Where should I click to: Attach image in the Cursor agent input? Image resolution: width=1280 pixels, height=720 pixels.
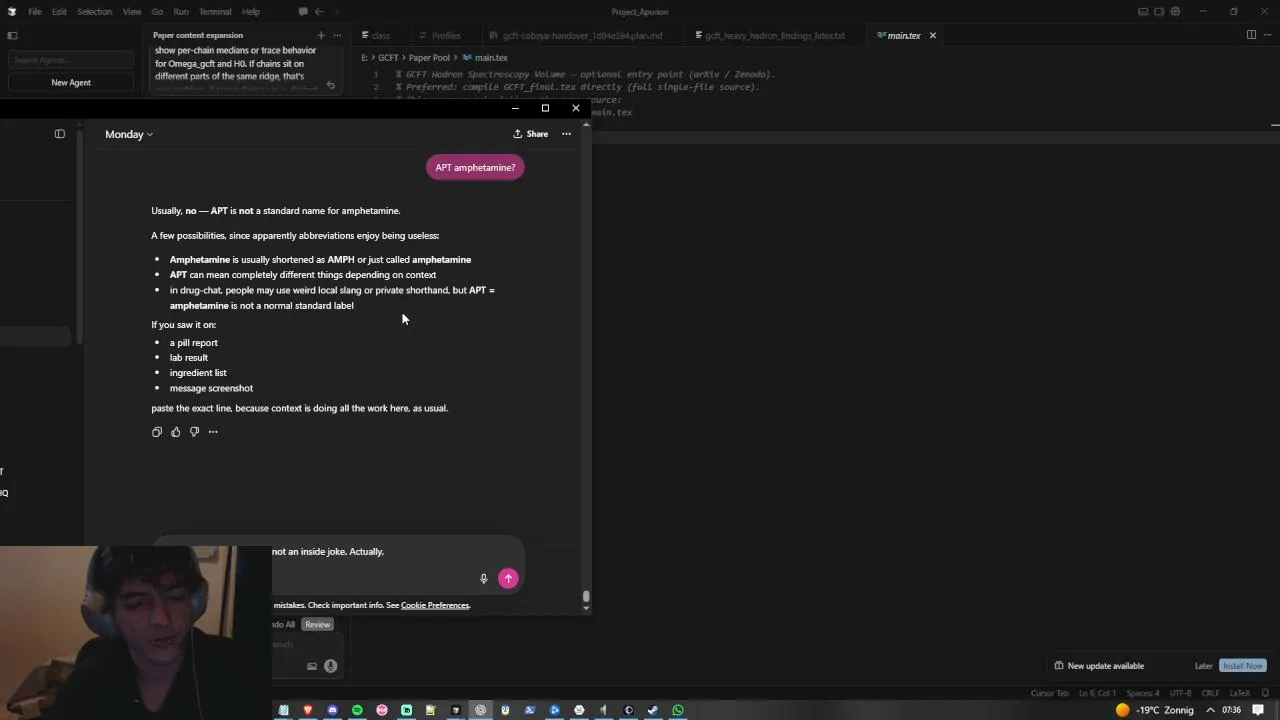point(312,666)
